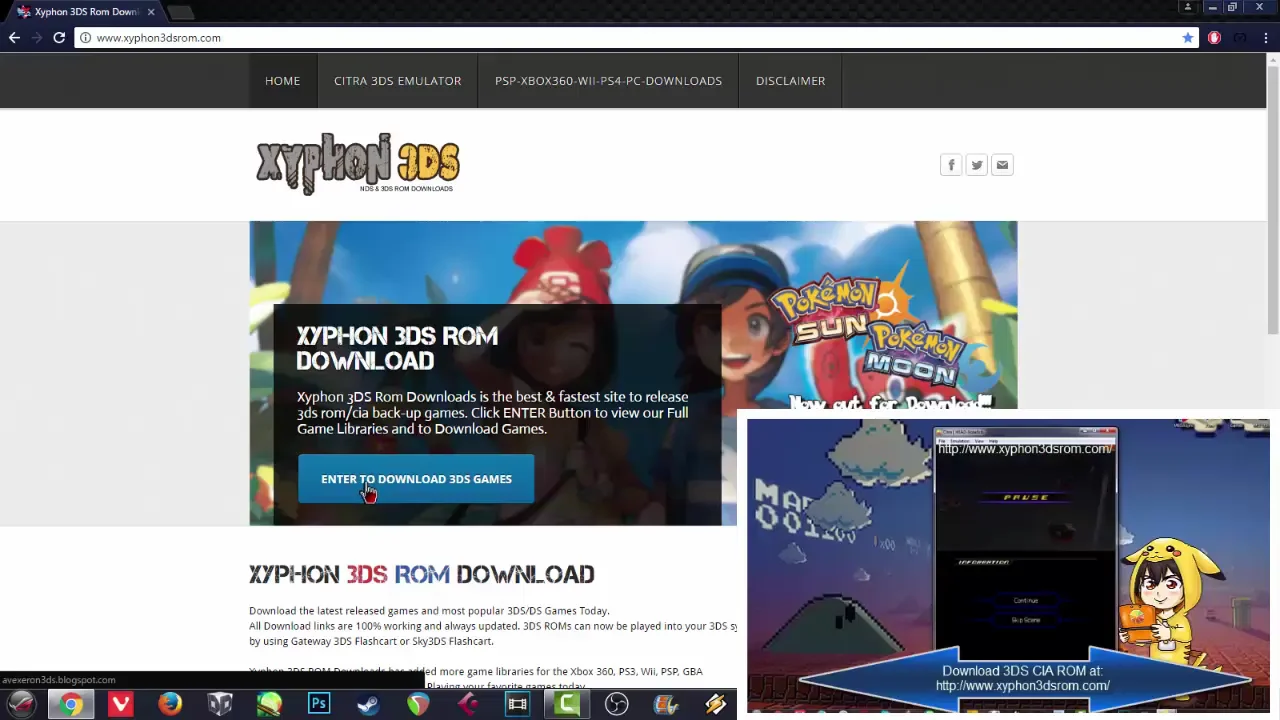Viewport: 1280px width, 720px height.
Task: Open Firefox from the taskbar
Action: (x=170, y=704)
